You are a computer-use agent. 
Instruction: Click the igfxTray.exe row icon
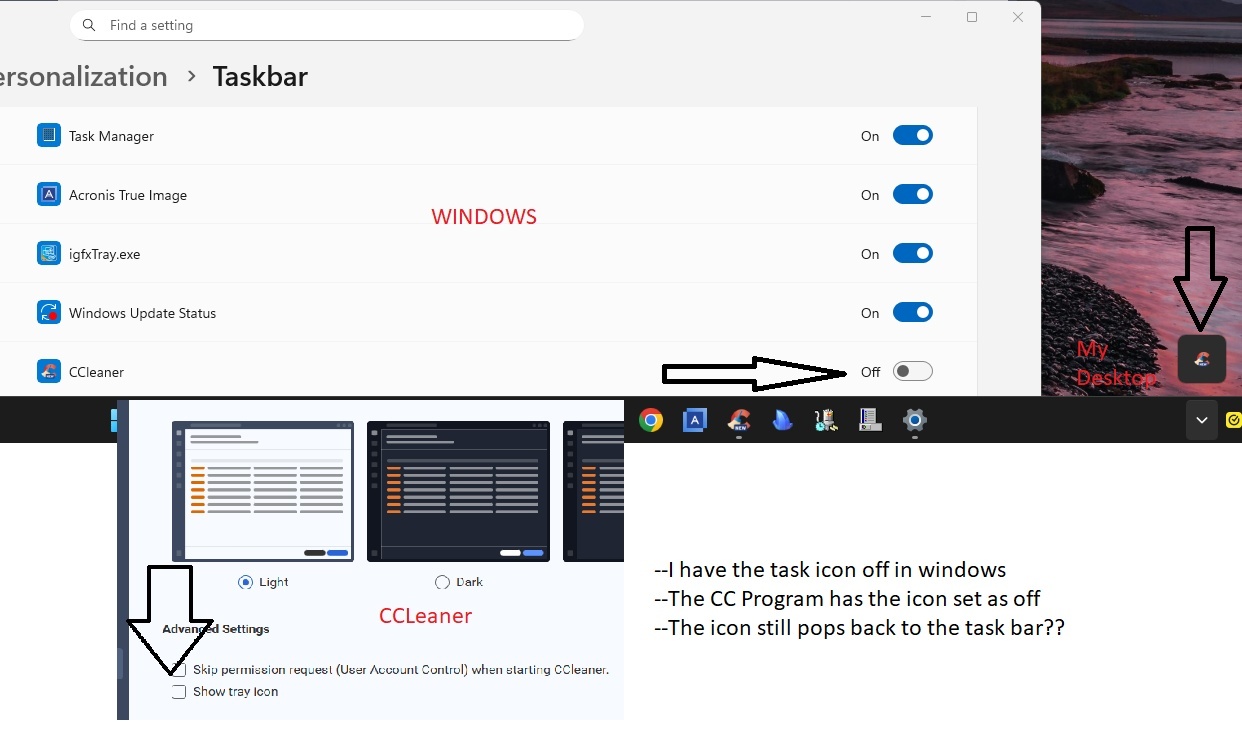[49, 254]
